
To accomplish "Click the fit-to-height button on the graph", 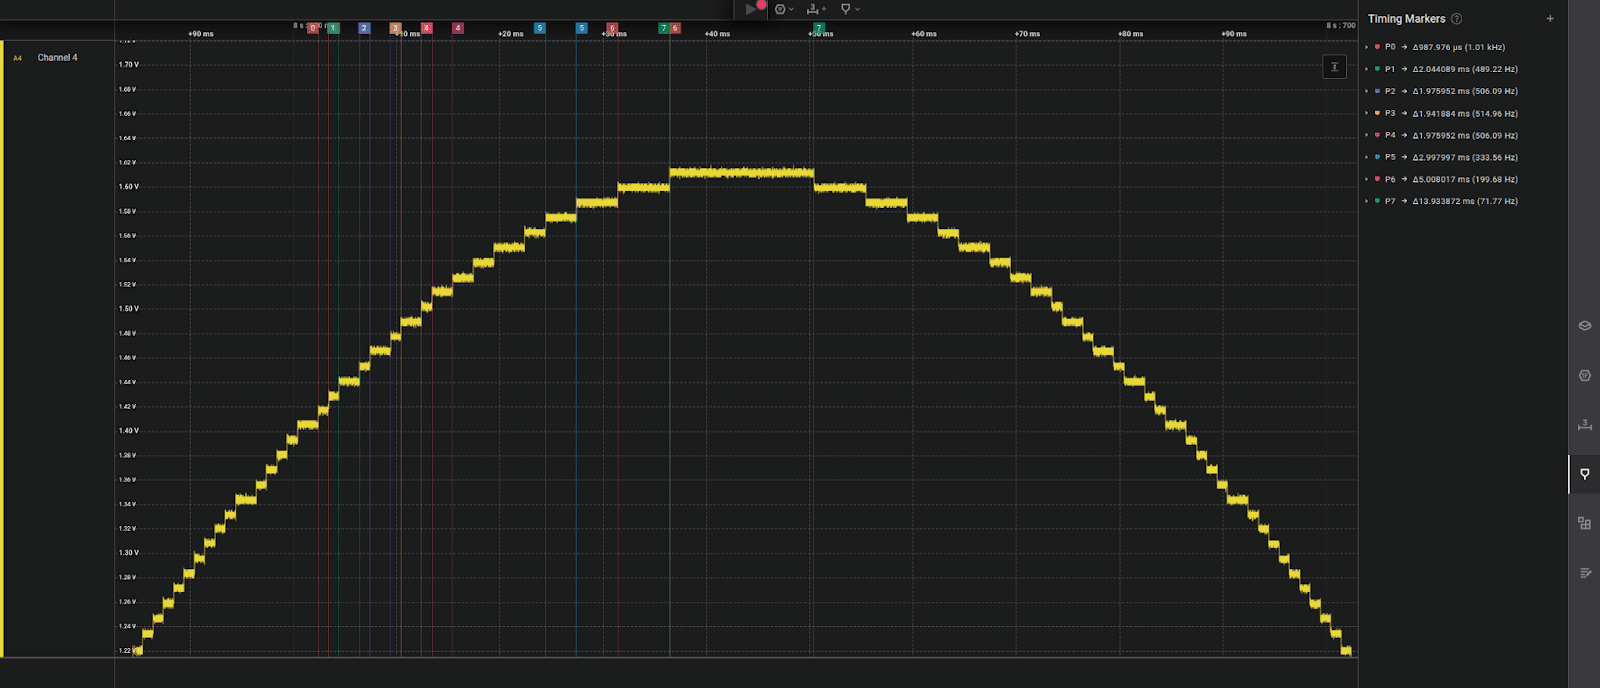I will (1334, 67).
